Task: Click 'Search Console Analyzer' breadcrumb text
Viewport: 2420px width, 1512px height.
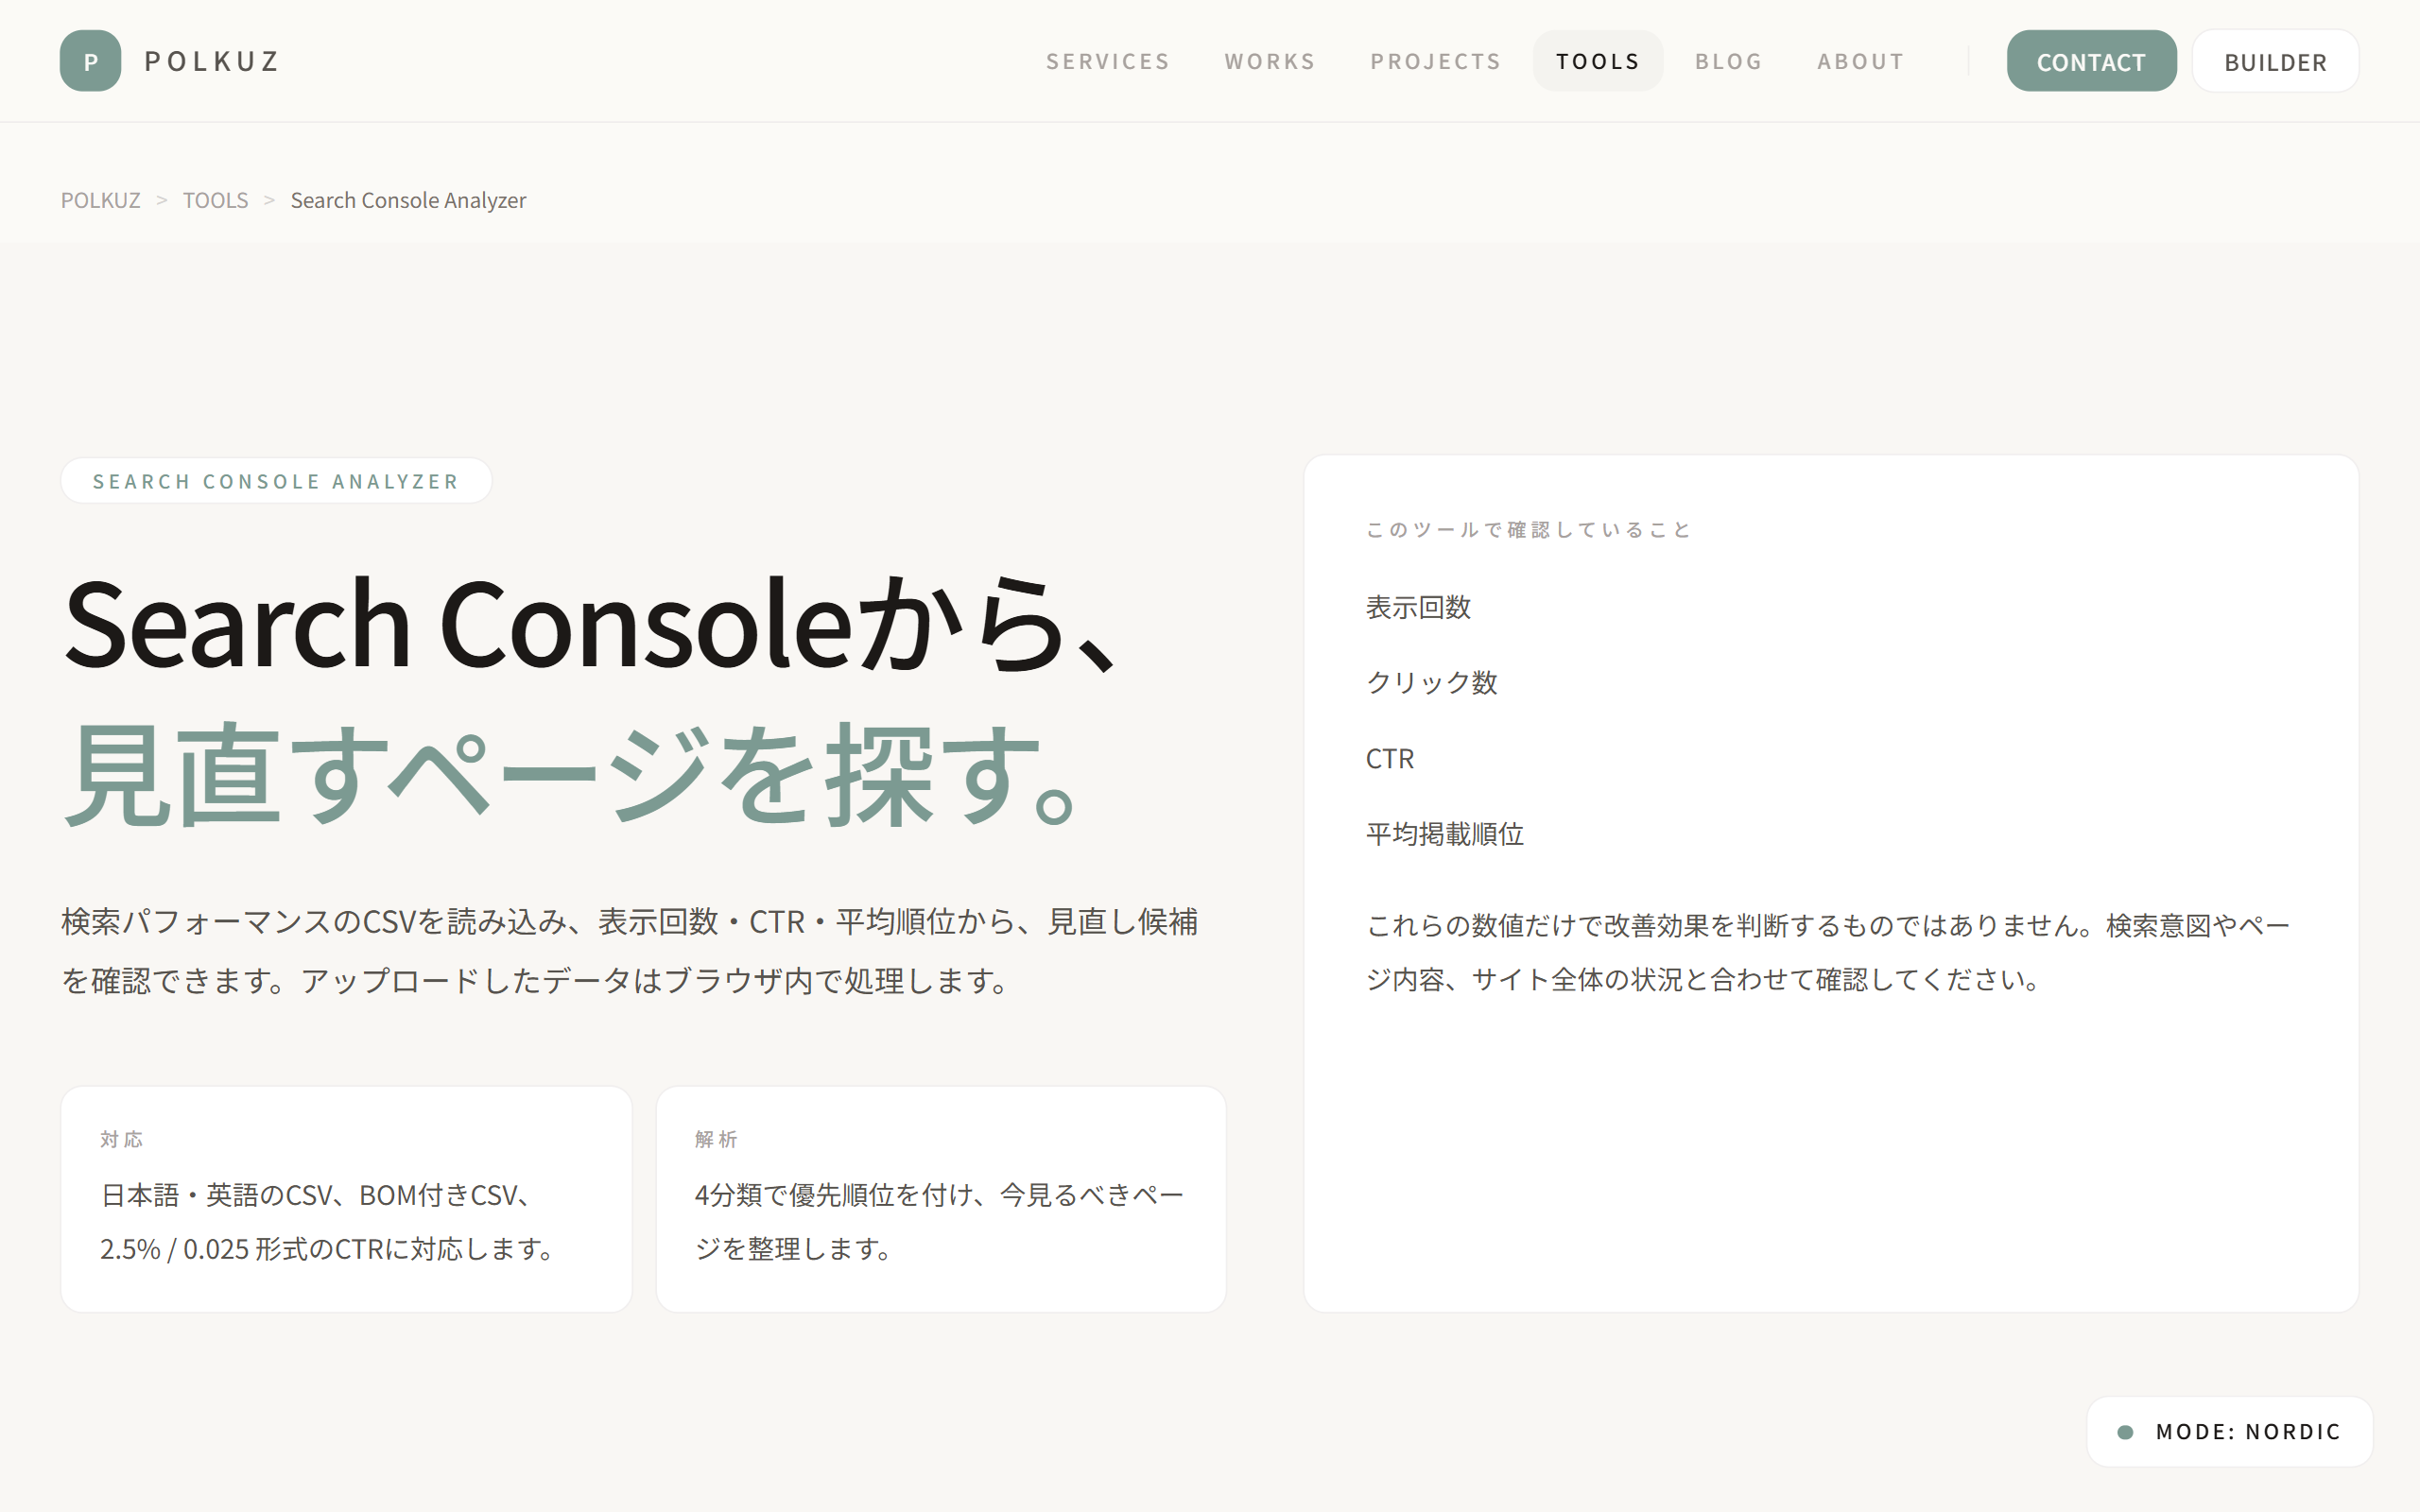Action: click(408, 200)
